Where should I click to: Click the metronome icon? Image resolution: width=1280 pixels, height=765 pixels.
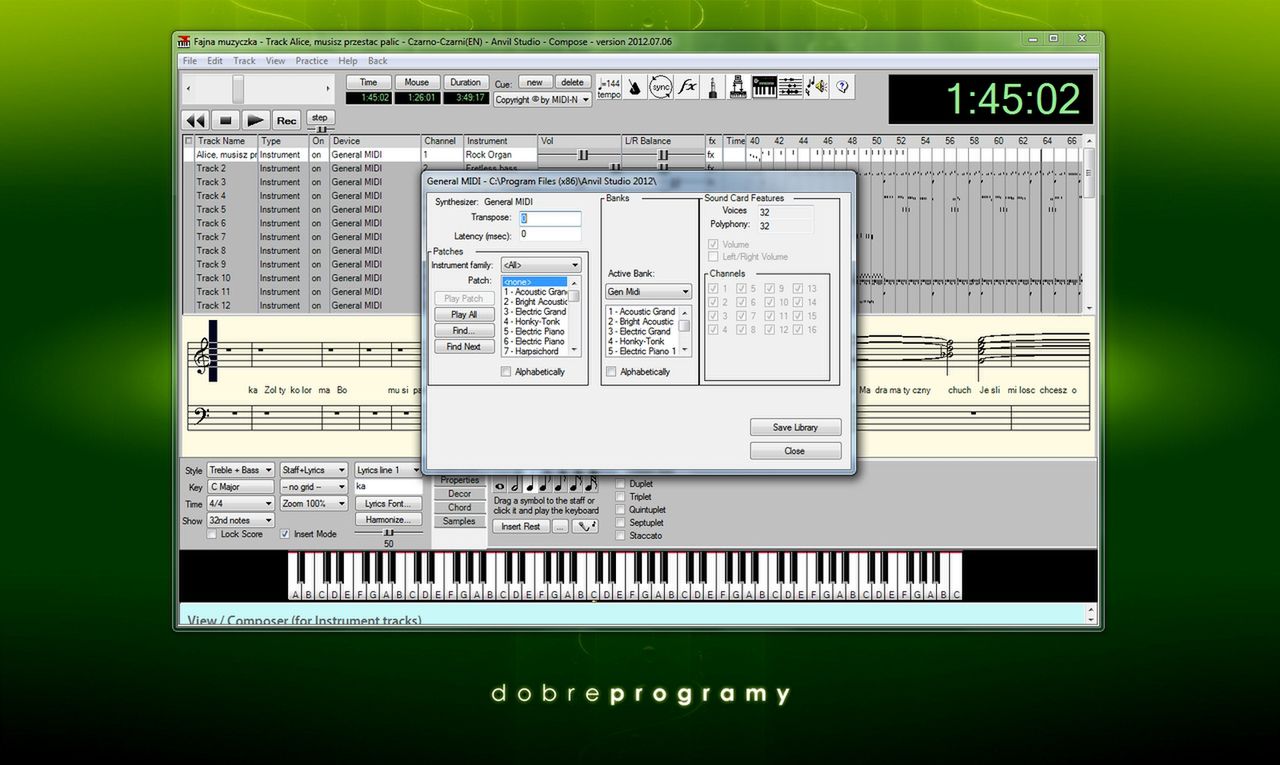click(x=635, y=88)
